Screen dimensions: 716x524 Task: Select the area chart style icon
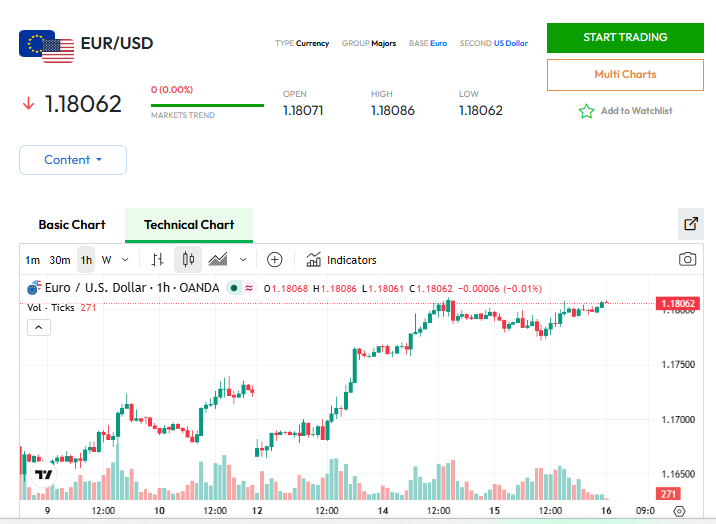218,260
